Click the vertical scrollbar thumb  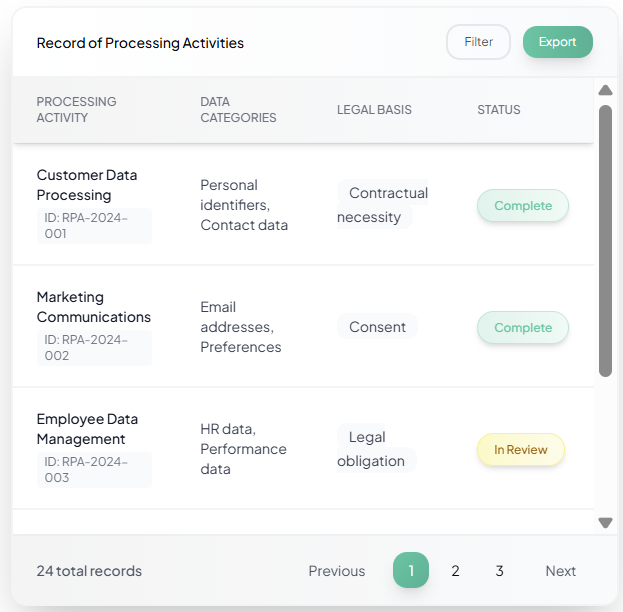point(605,240)
